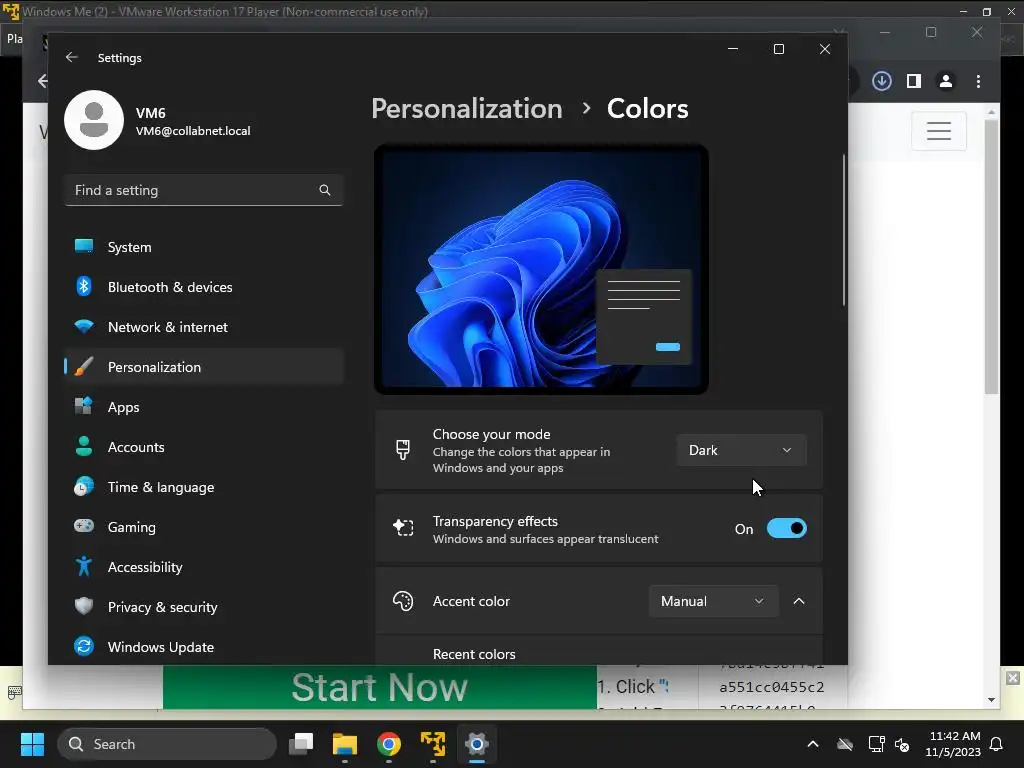Click the browser profile icon
This screenshot has width=1024, height=768.
(946, 81)
